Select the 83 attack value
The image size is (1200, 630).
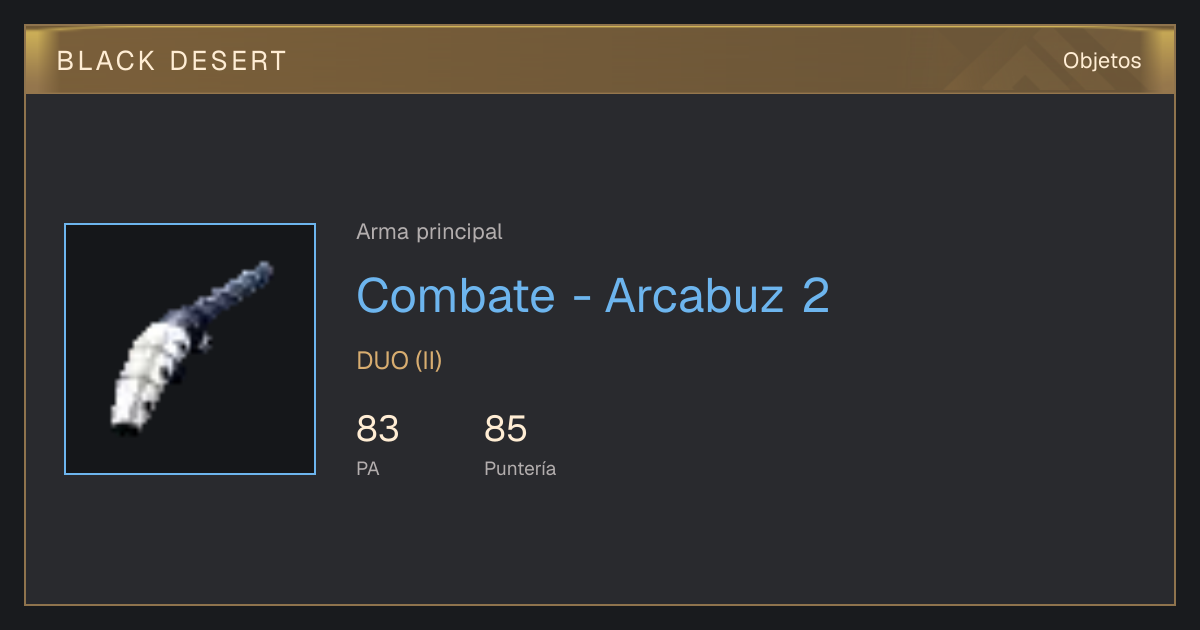[377, 429]
